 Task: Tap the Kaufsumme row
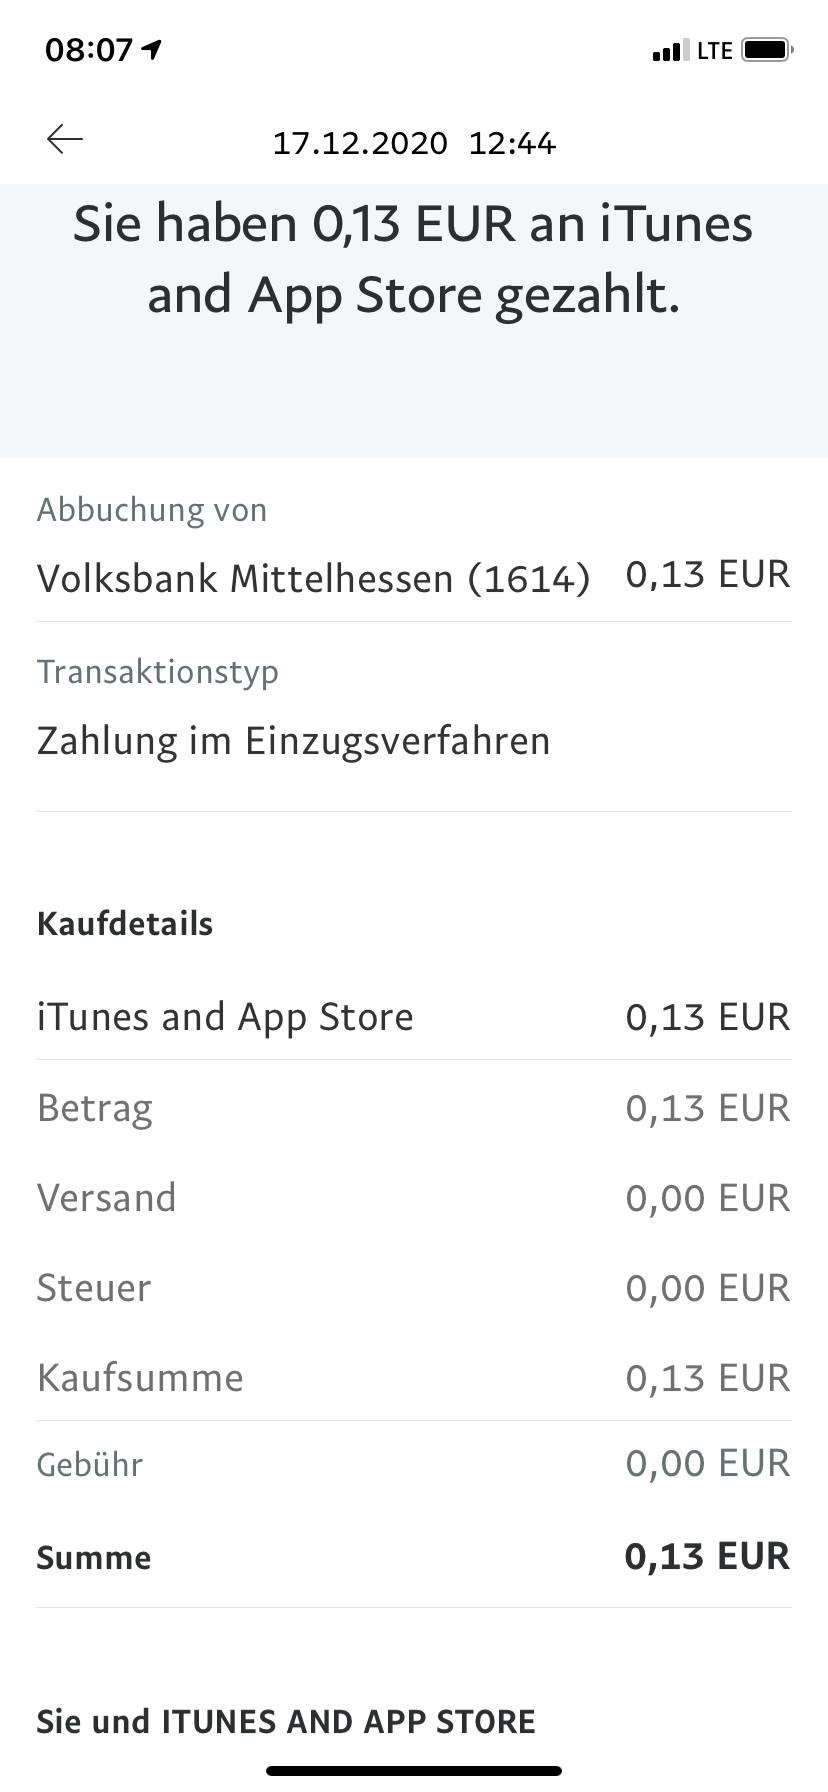pyautogui.click(x=414, y=1378)
